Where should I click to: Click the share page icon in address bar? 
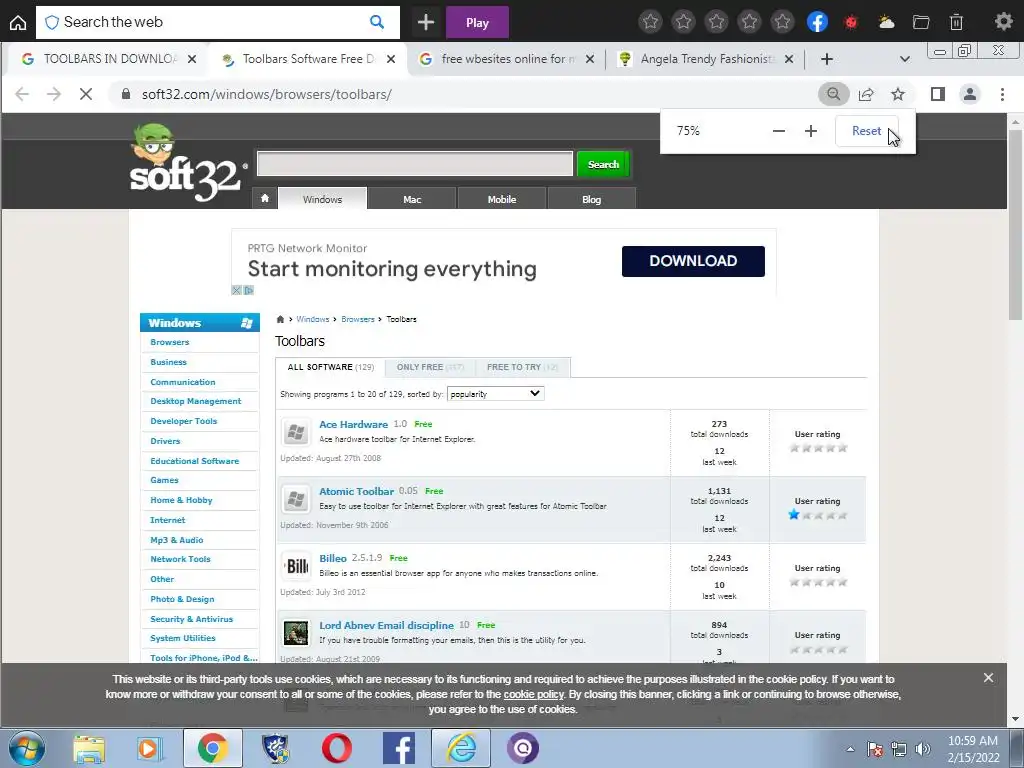pos(866,94)
